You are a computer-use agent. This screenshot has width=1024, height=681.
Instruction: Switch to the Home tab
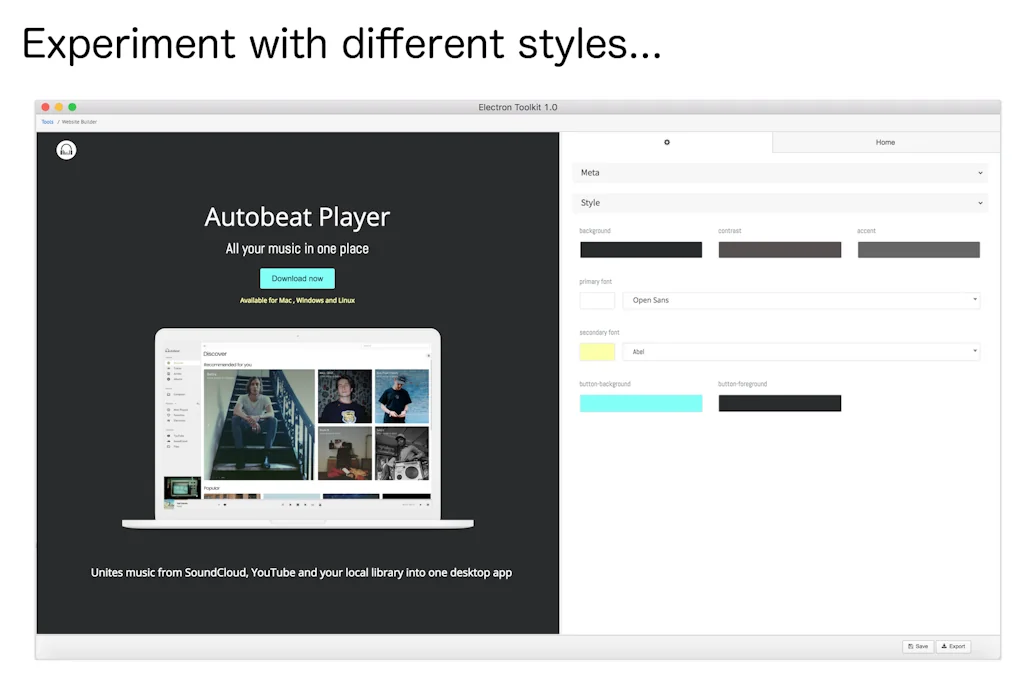coord(885,142)
